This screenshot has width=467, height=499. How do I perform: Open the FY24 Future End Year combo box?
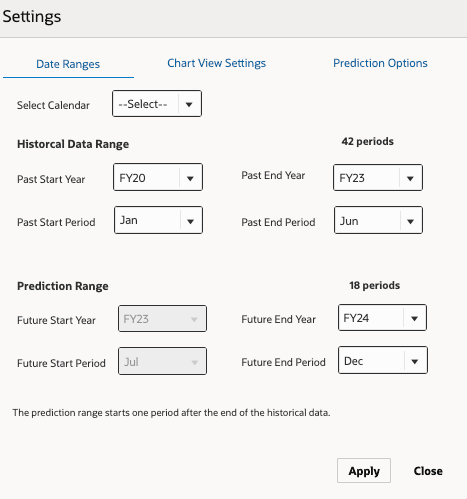(x=382, y=317)
